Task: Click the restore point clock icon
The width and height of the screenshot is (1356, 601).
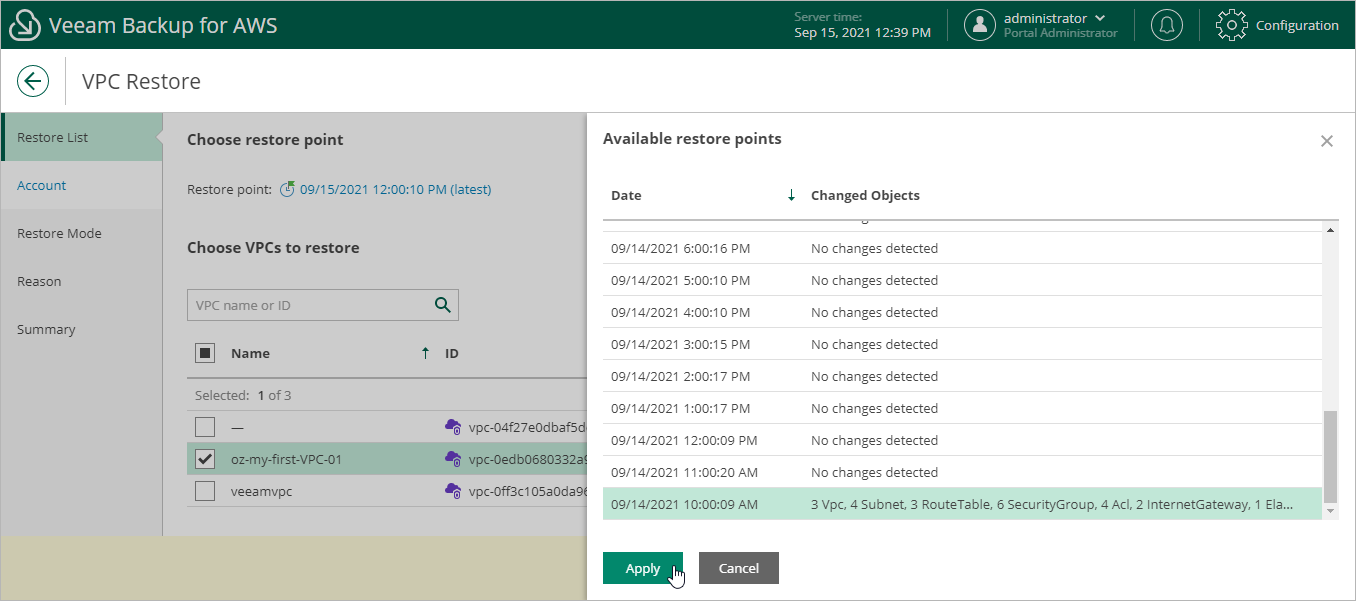Action: 287,189
